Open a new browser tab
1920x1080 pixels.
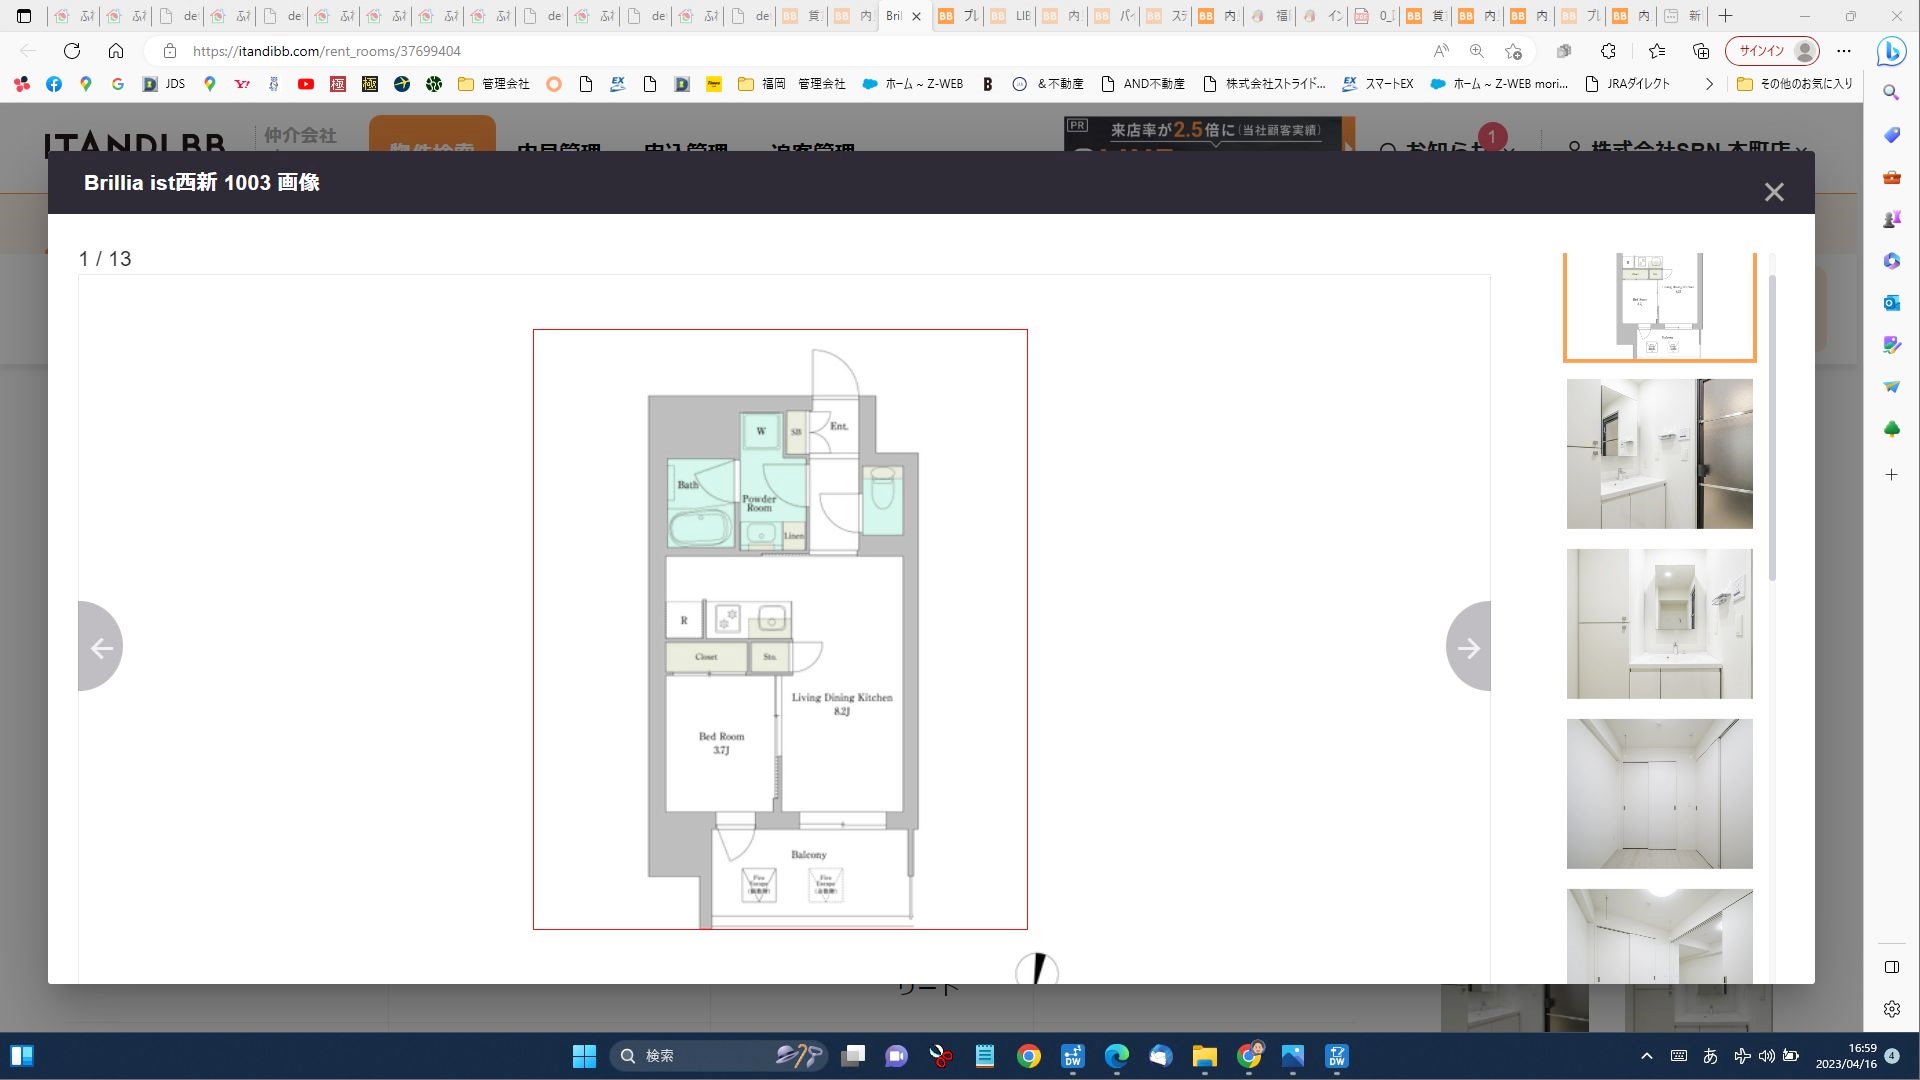(1725, 16)
